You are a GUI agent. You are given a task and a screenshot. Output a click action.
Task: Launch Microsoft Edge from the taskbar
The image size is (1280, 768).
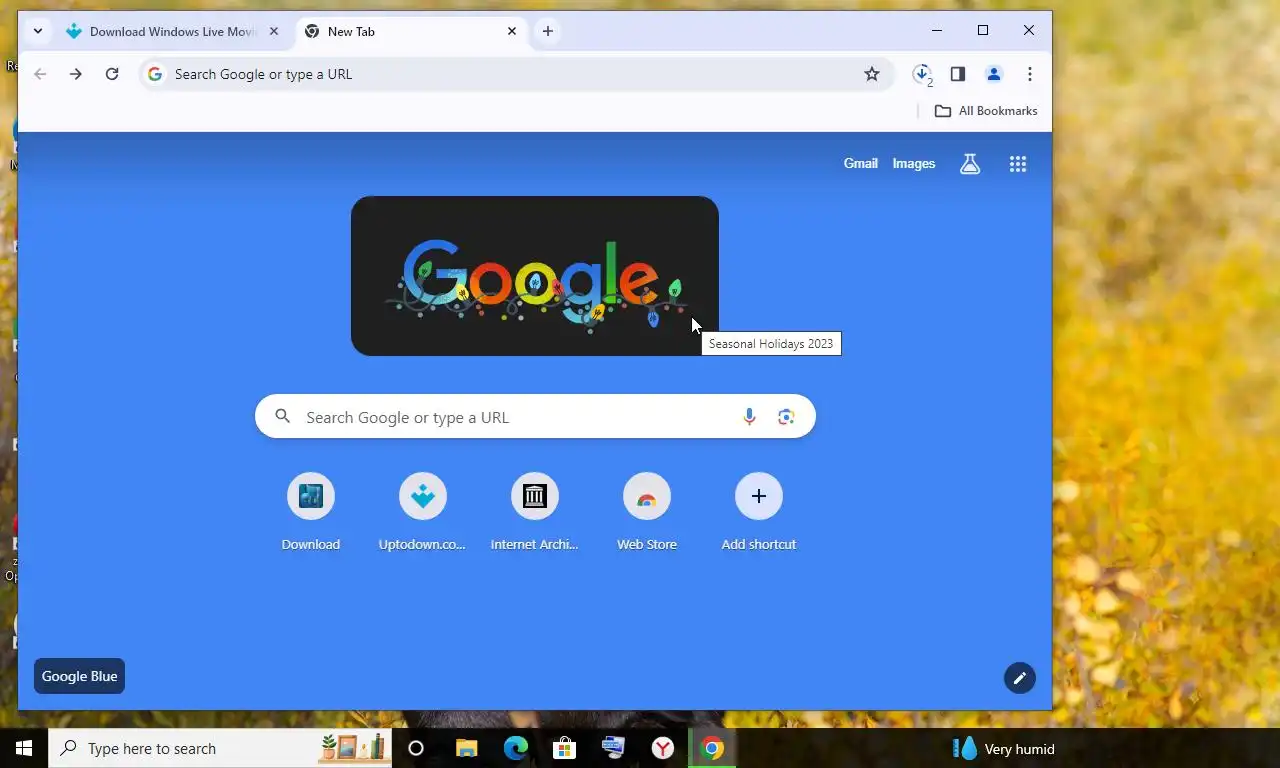tap(516, 748)
